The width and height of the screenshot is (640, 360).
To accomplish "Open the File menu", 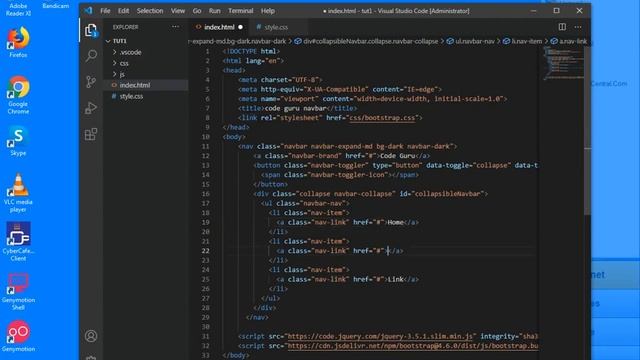I will click(x=105, y=11).
